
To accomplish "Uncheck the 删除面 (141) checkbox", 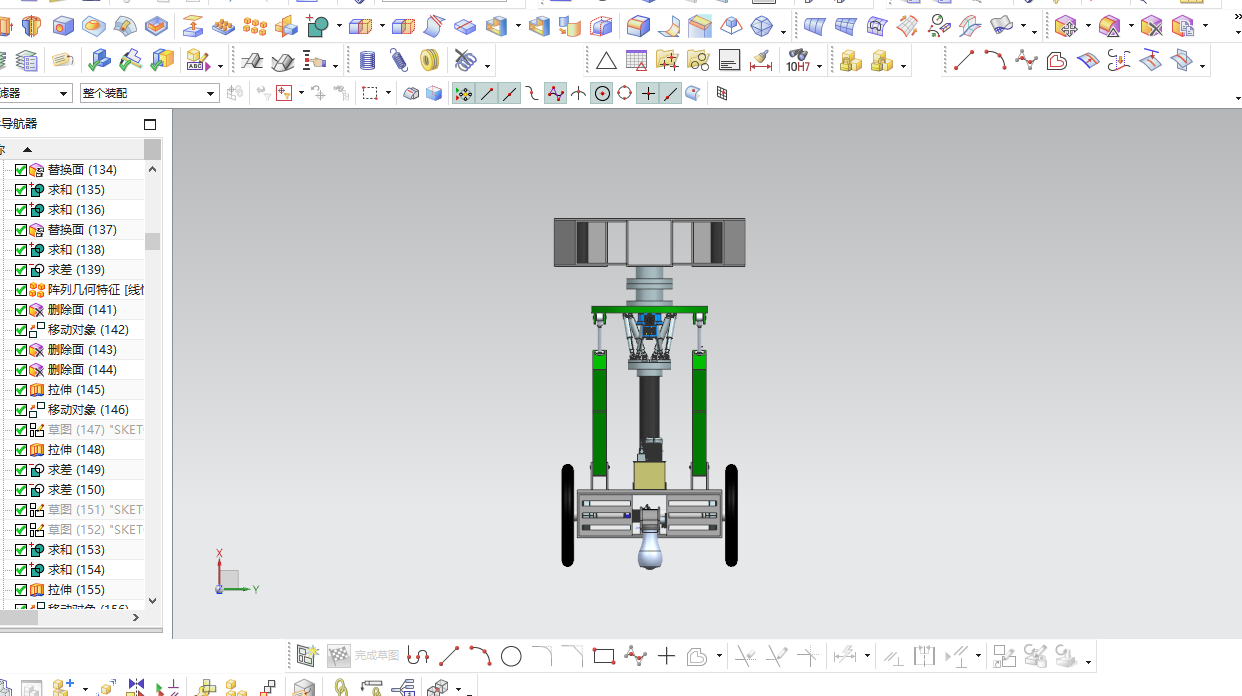I will (21, 310).
